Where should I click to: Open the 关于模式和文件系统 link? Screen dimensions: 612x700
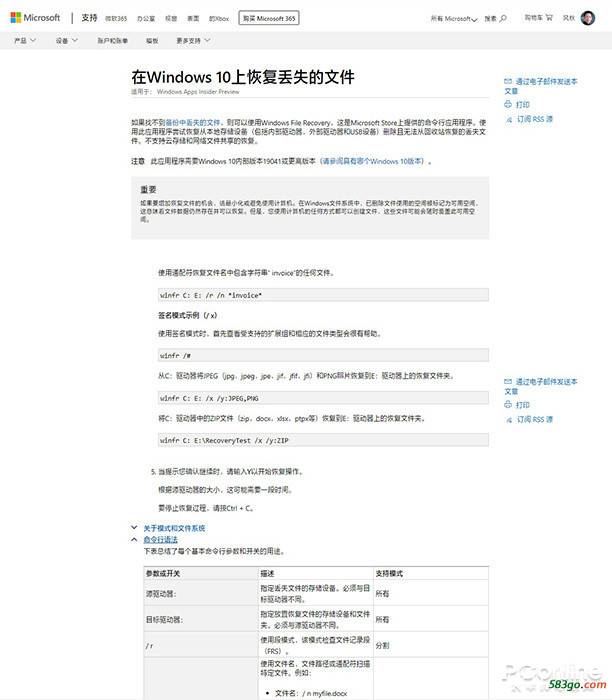tap(174, 528)
